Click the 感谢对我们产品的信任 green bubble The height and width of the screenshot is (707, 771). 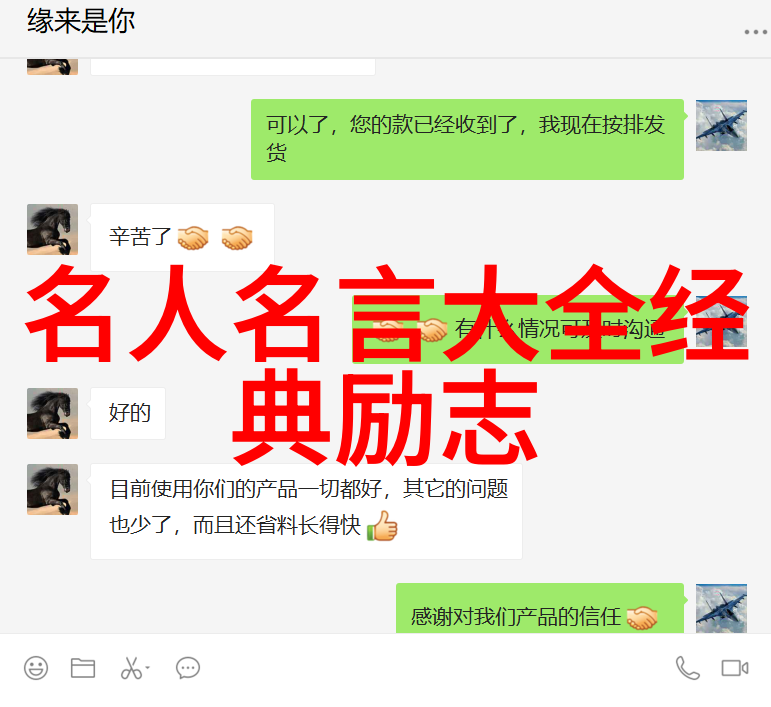point(540,609)
